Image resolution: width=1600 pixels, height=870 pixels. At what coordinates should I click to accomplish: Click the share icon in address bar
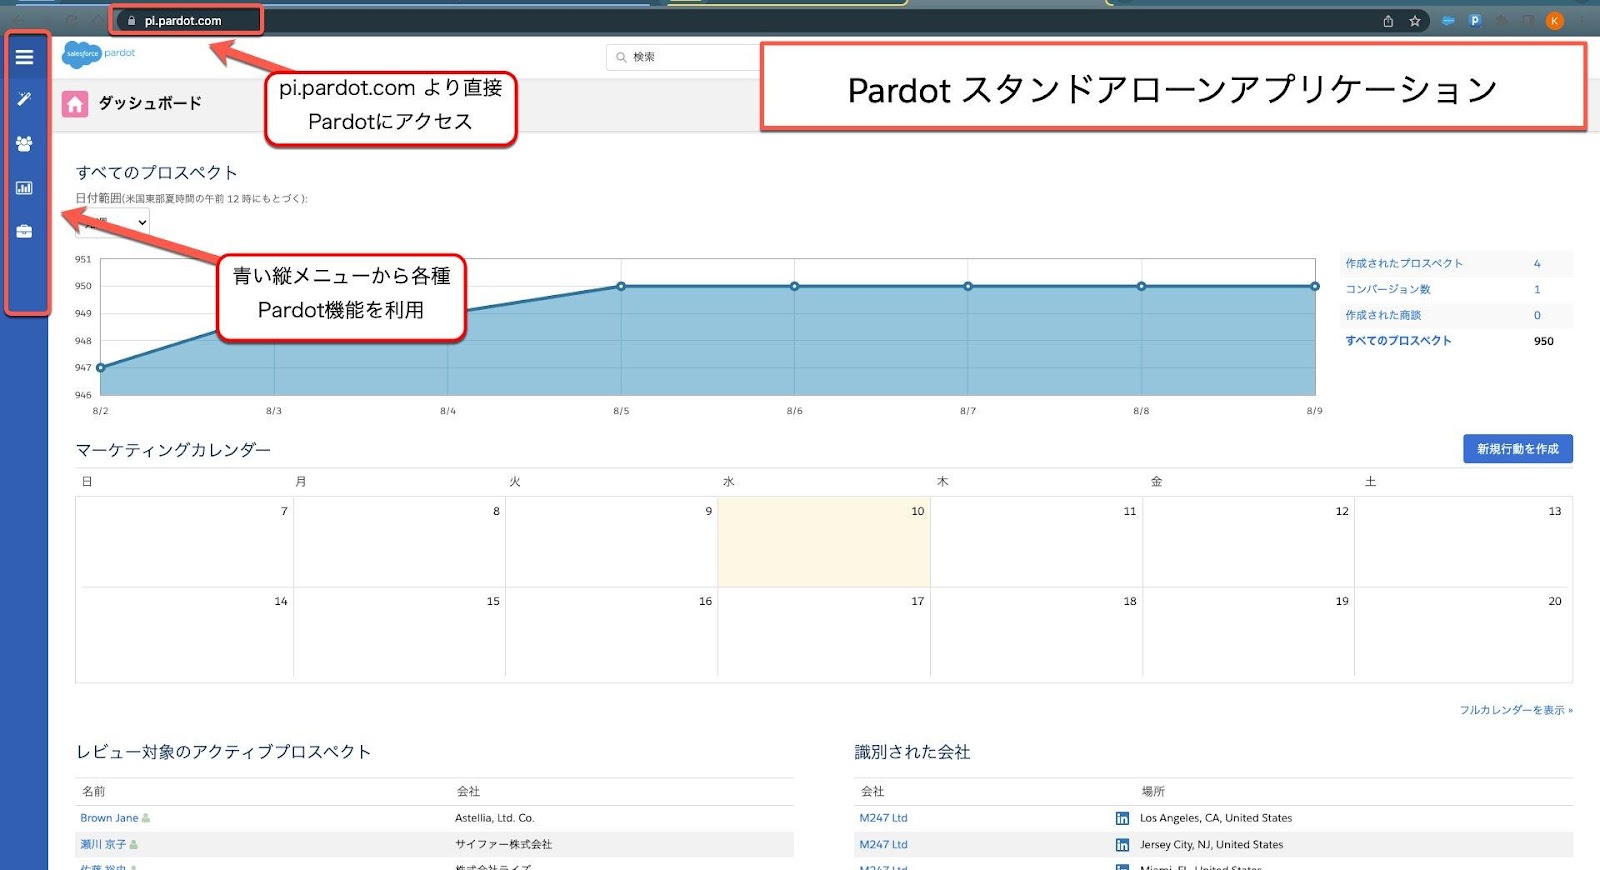click(1388, 21)
